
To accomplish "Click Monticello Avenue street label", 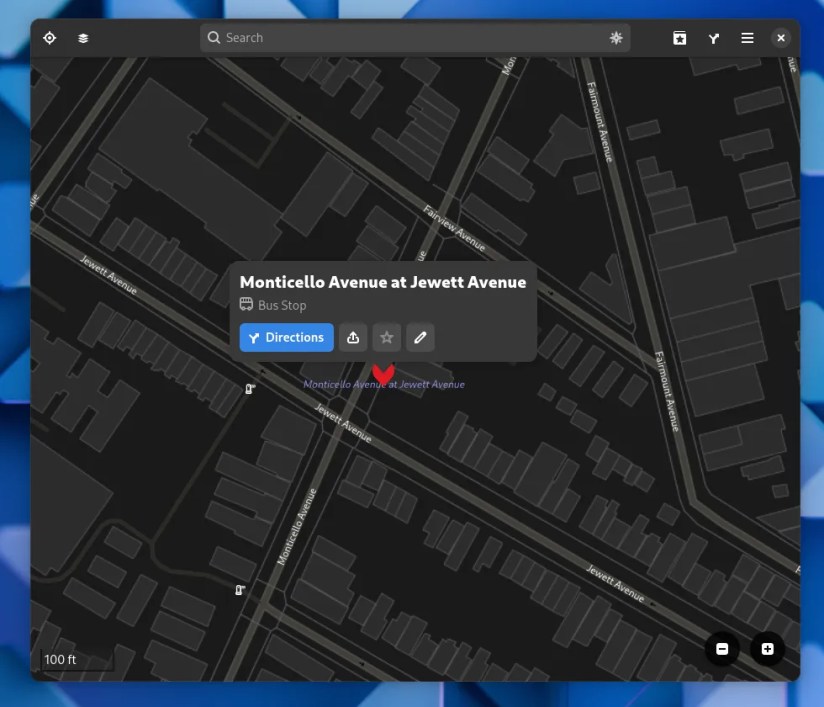I will [x=297, y=527].
